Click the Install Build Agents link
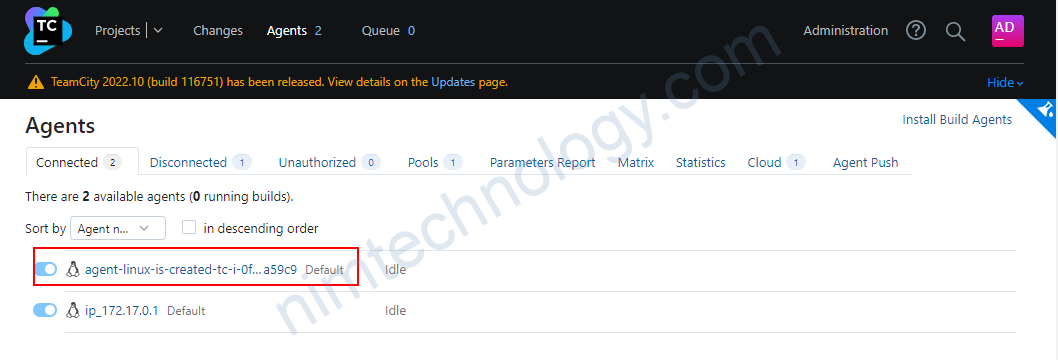1058x360 pixels. (957, 119)
